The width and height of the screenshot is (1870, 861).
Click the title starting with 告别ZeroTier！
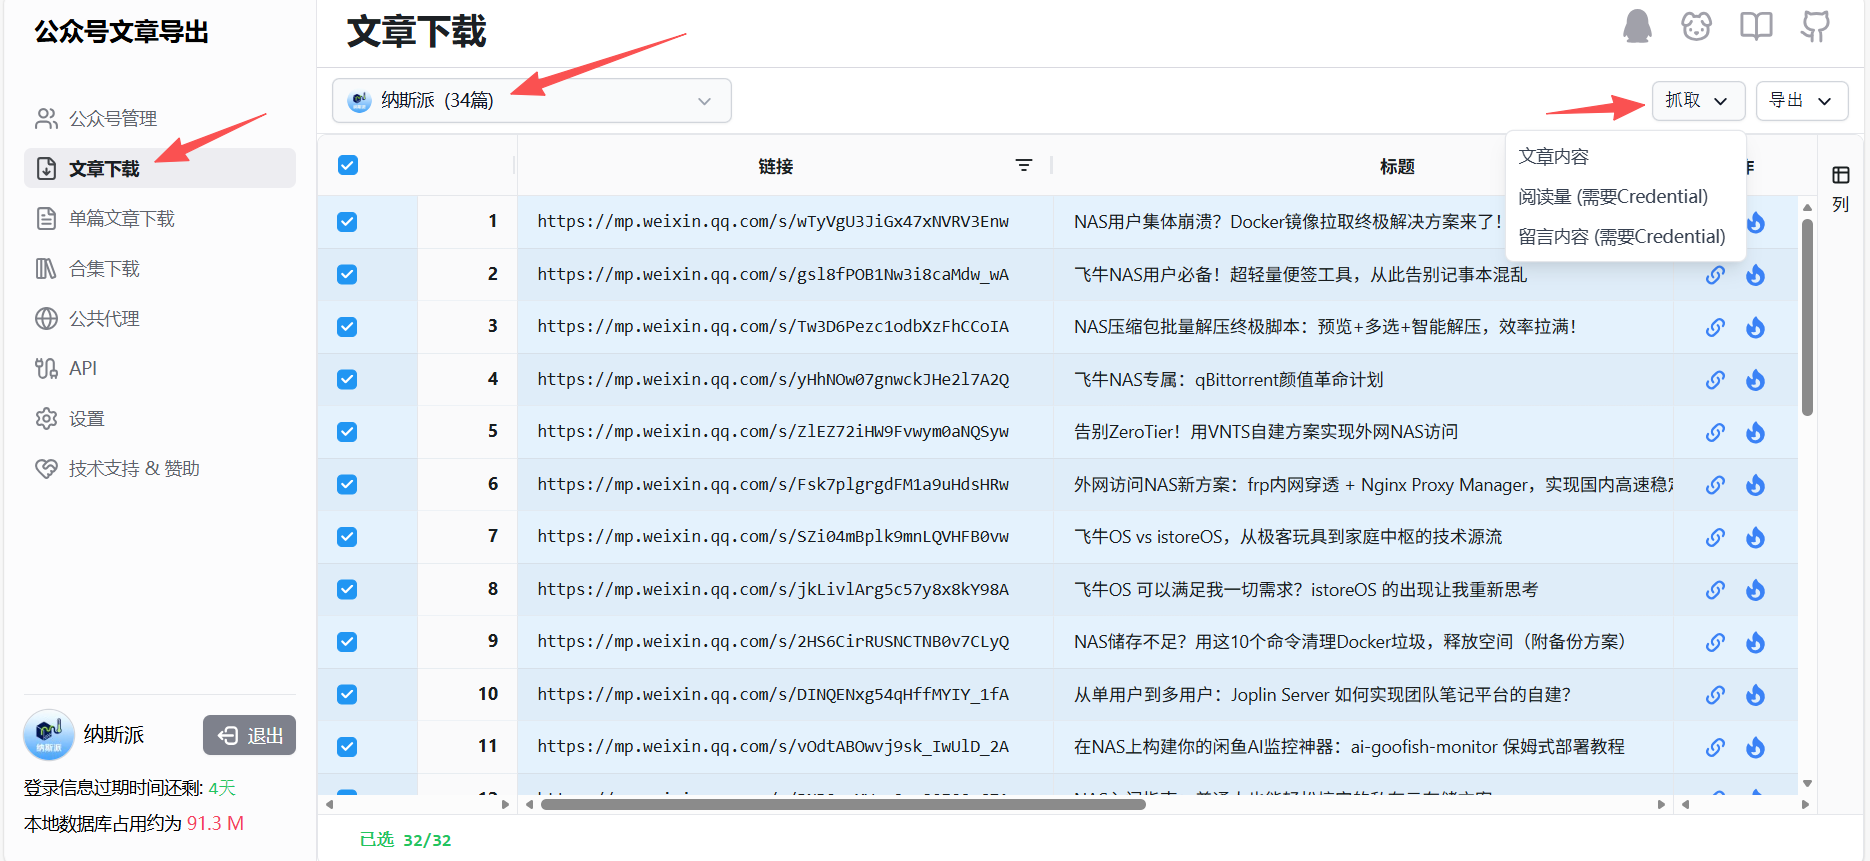(x=1266, y=432)
